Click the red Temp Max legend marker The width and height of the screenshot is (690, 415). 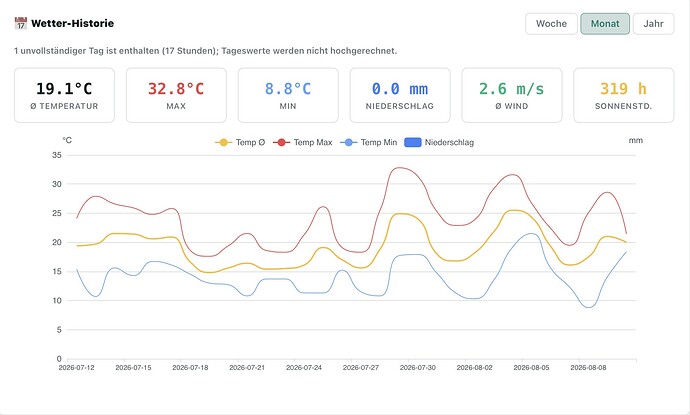coord(282,142)
